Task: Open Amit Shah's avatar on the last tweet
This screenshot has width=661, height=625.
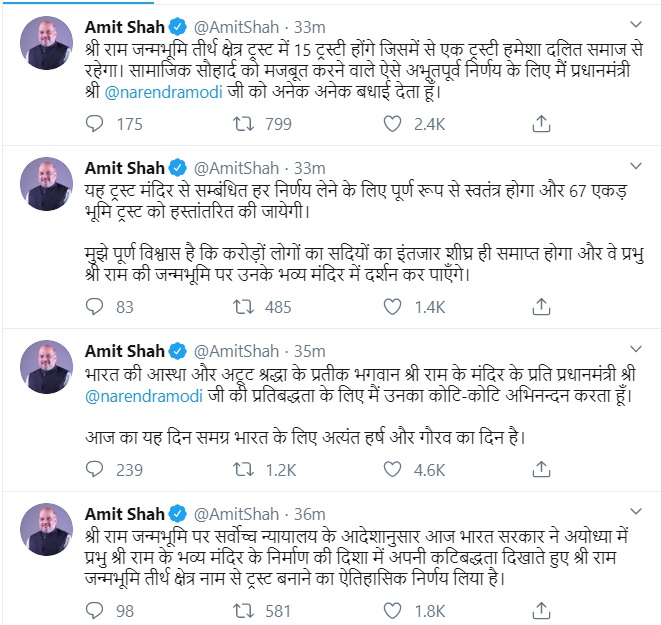Action: [46, 529]
